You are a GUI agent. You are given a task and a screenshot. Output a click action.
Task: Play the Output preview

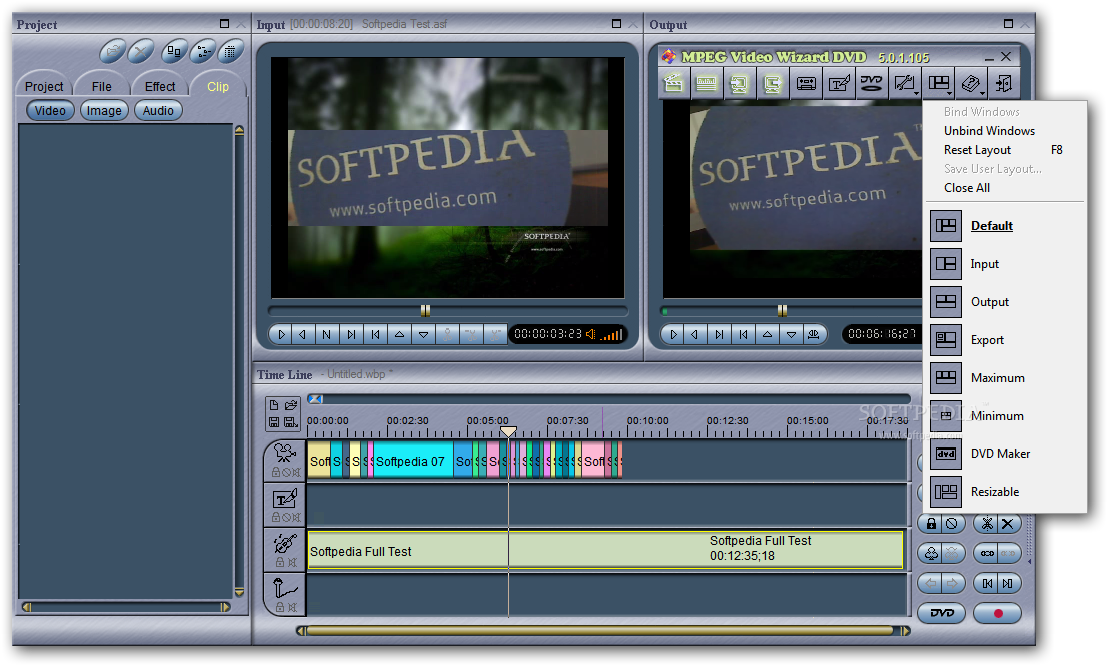click(x=673, y=334)
